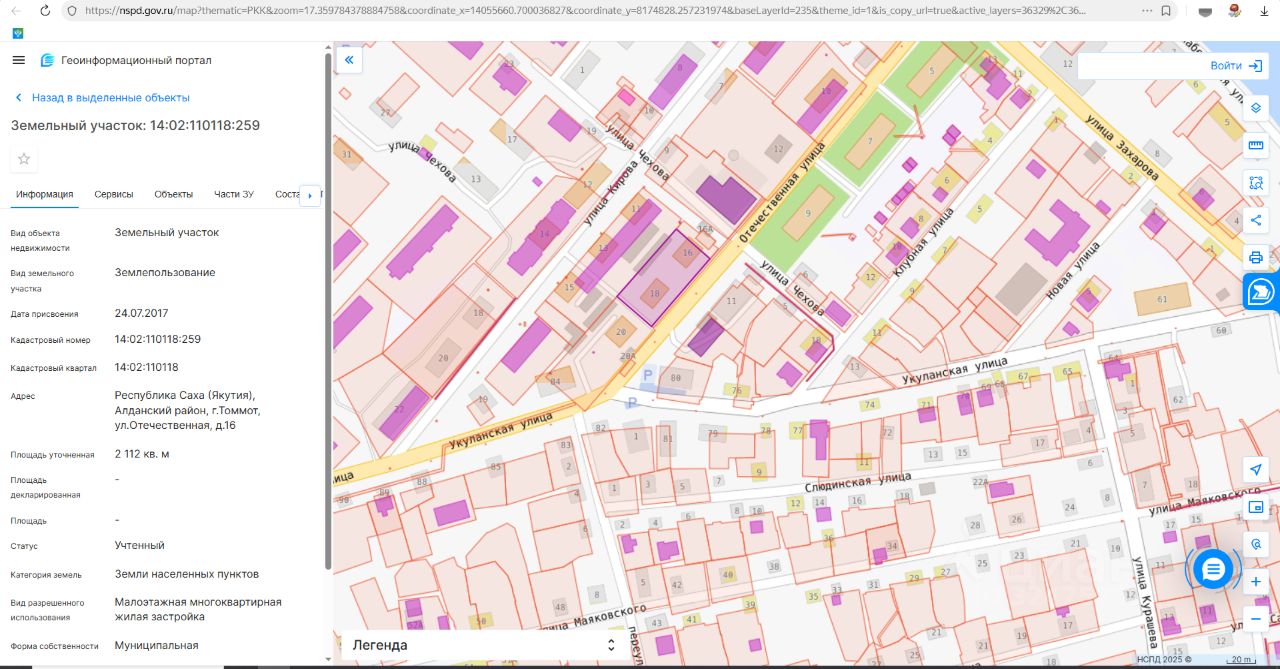Zoom in on the map
1280x669 pixels.
pos(1256,582)
